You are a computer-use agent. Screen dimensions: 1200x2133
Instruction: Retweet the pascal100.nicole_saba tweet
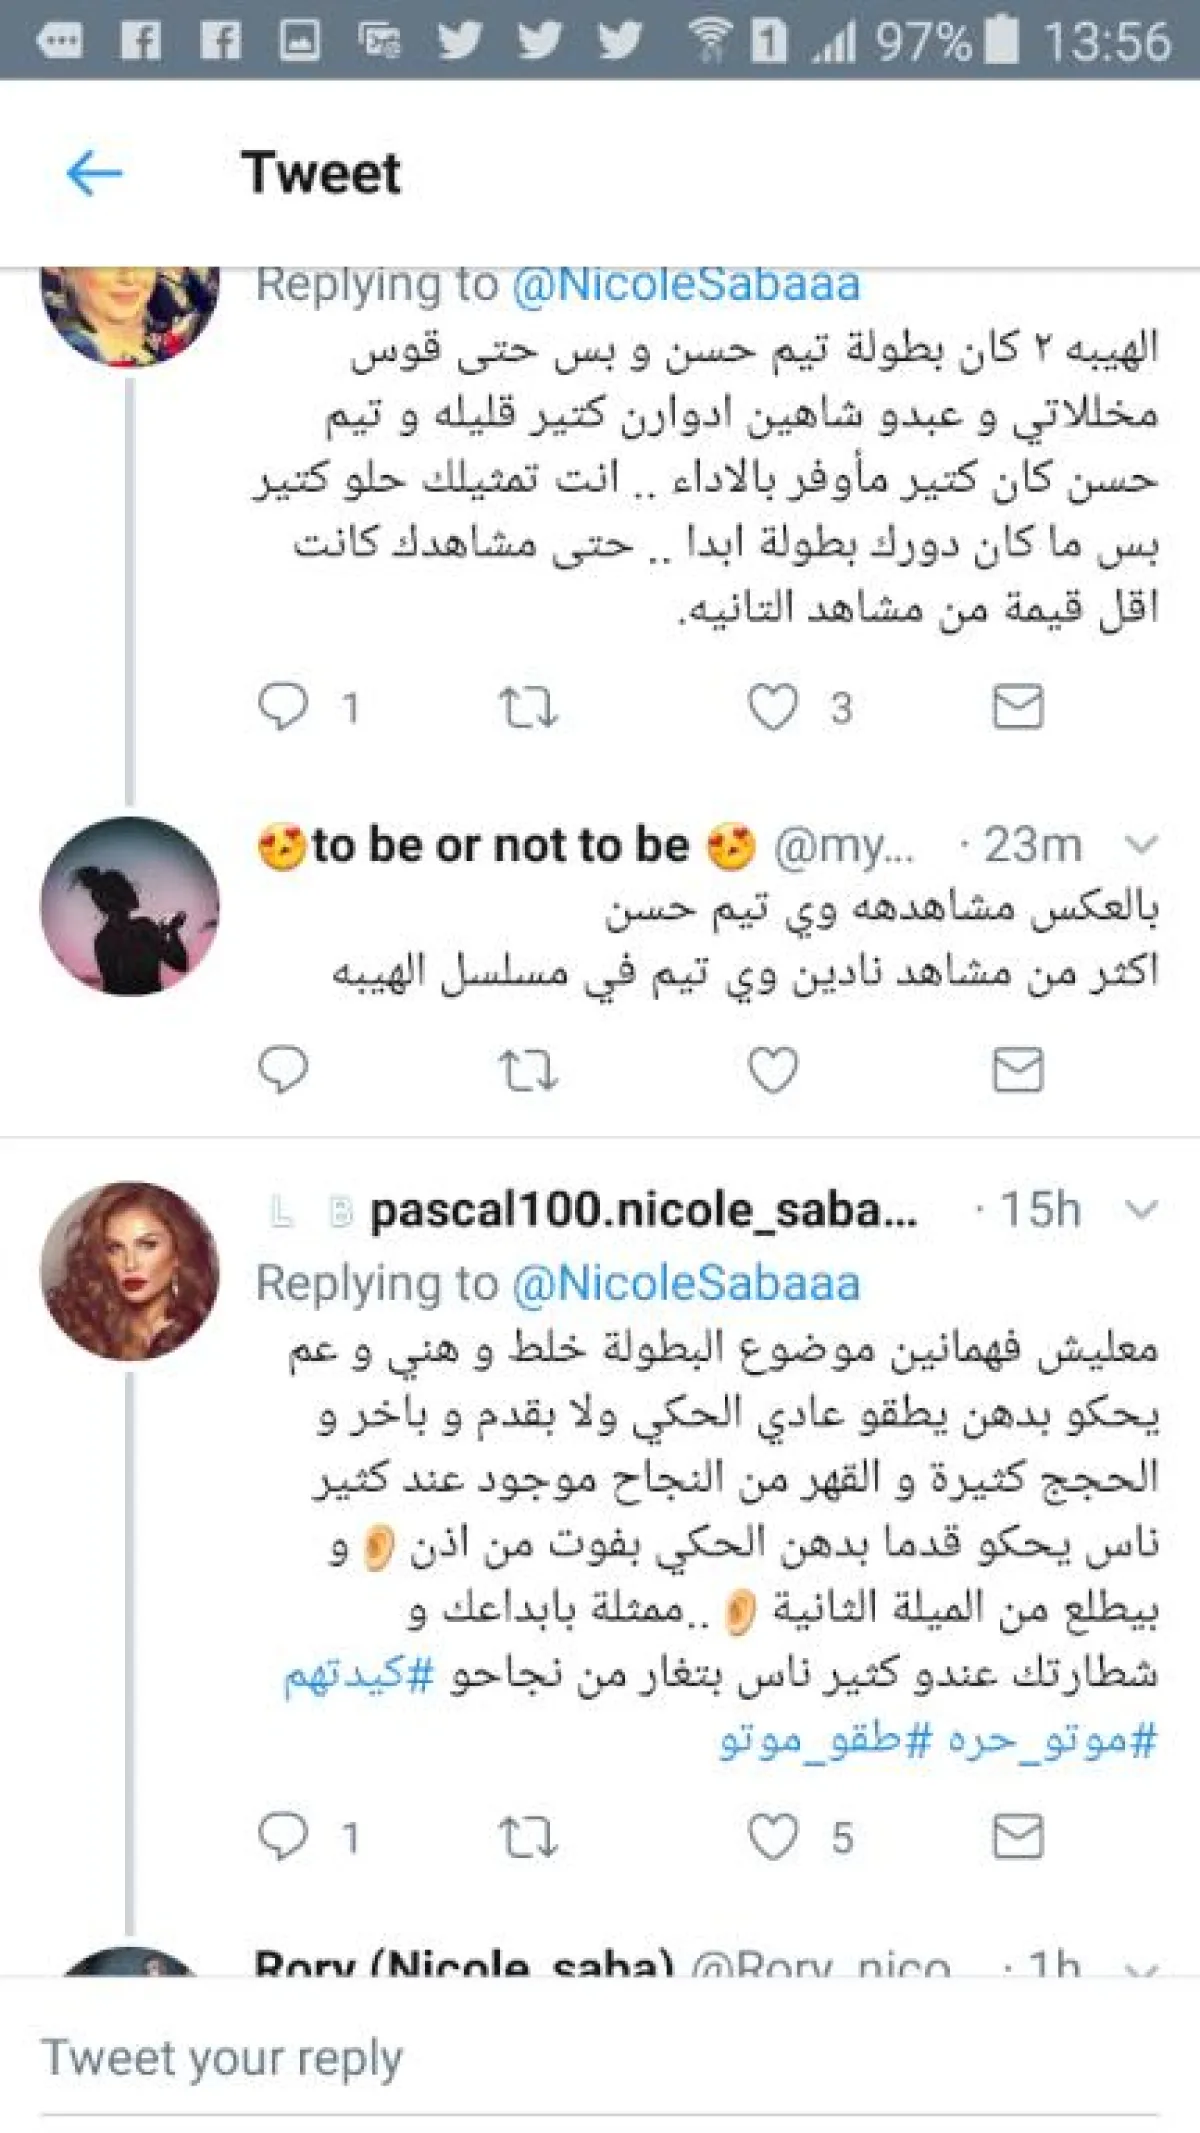click(528, 1839)
